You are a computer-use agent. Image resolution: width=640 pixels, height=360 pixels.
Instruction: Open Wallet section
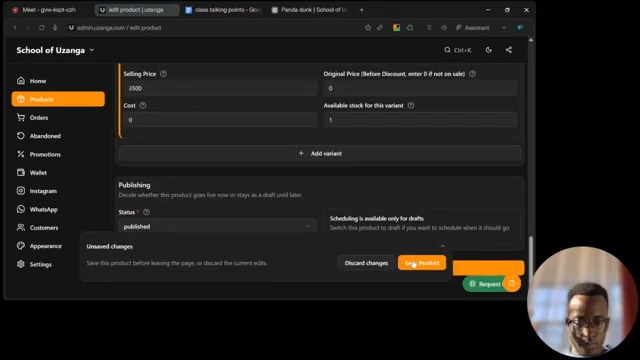pyautogui.click(x=58, y=173)
